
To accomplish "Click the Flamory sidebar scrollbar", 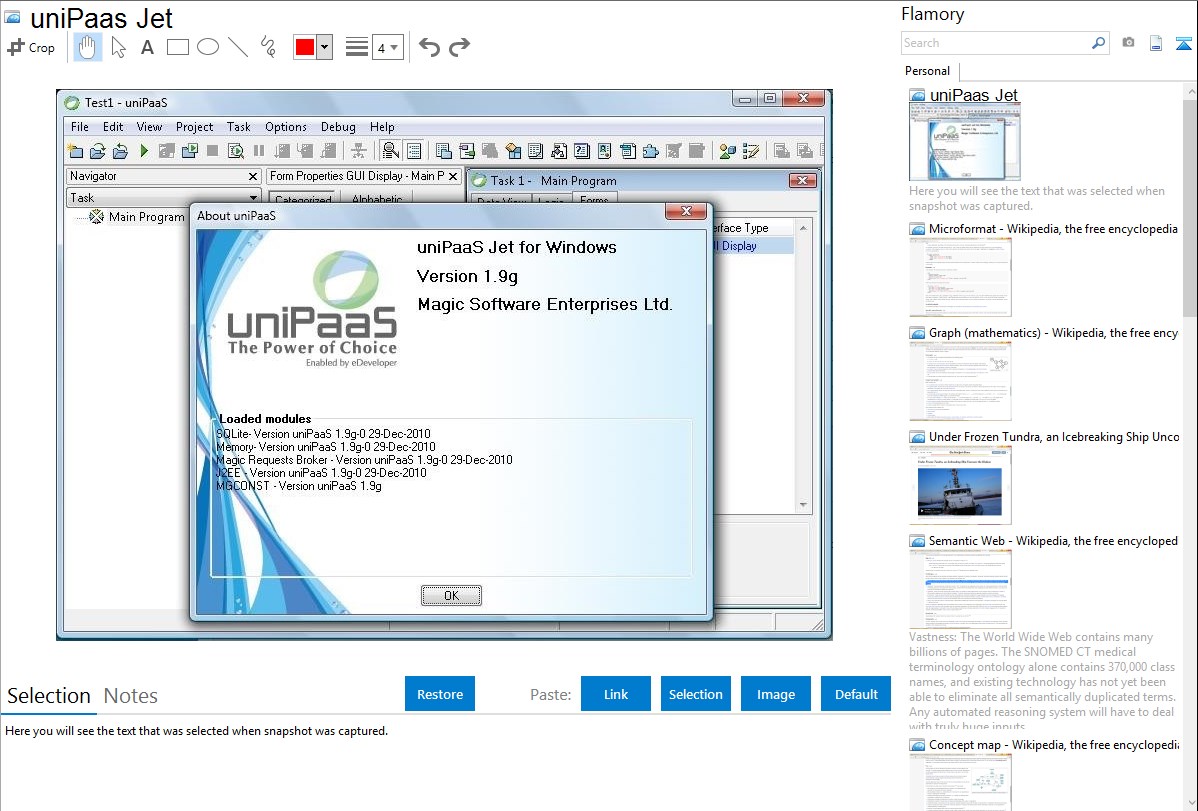I will coord(1190,206).
